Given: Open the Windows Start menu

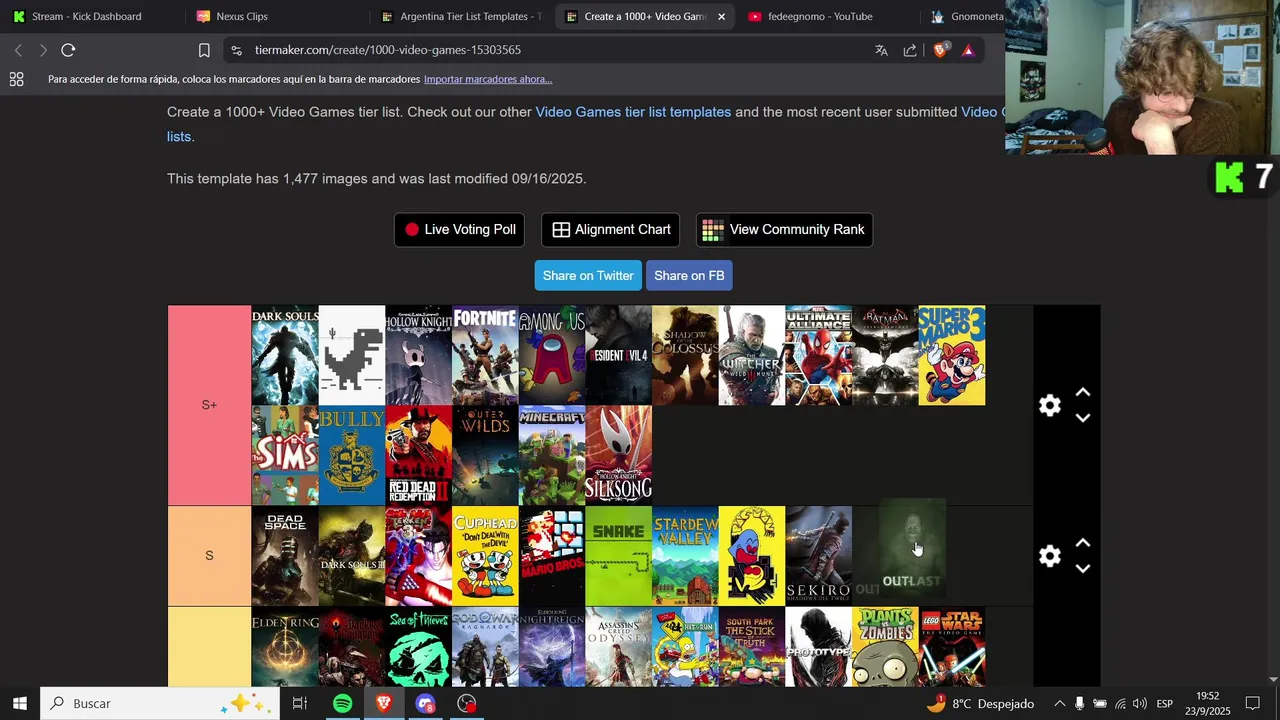Looking at the screenshot, I should (19, 703).
